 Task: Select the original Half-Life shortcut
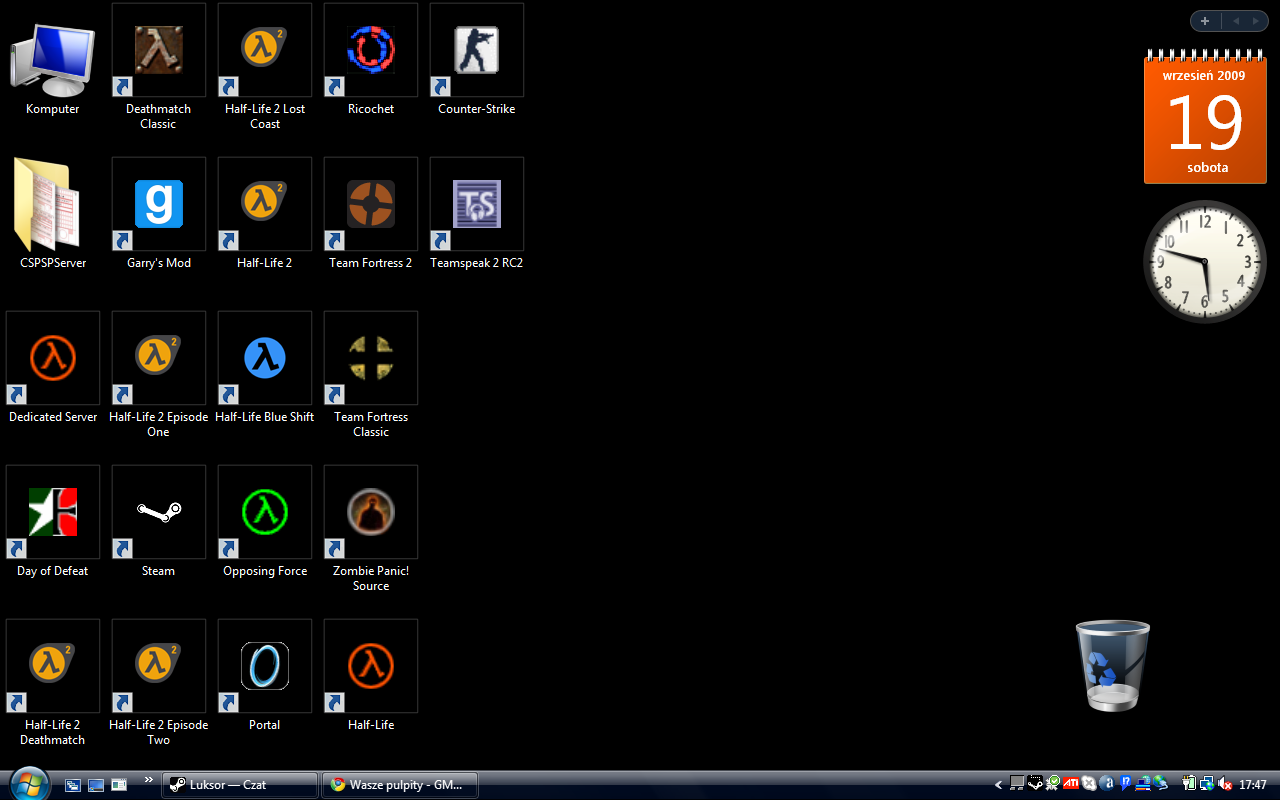pyautogui.click(x=371, y=676)
